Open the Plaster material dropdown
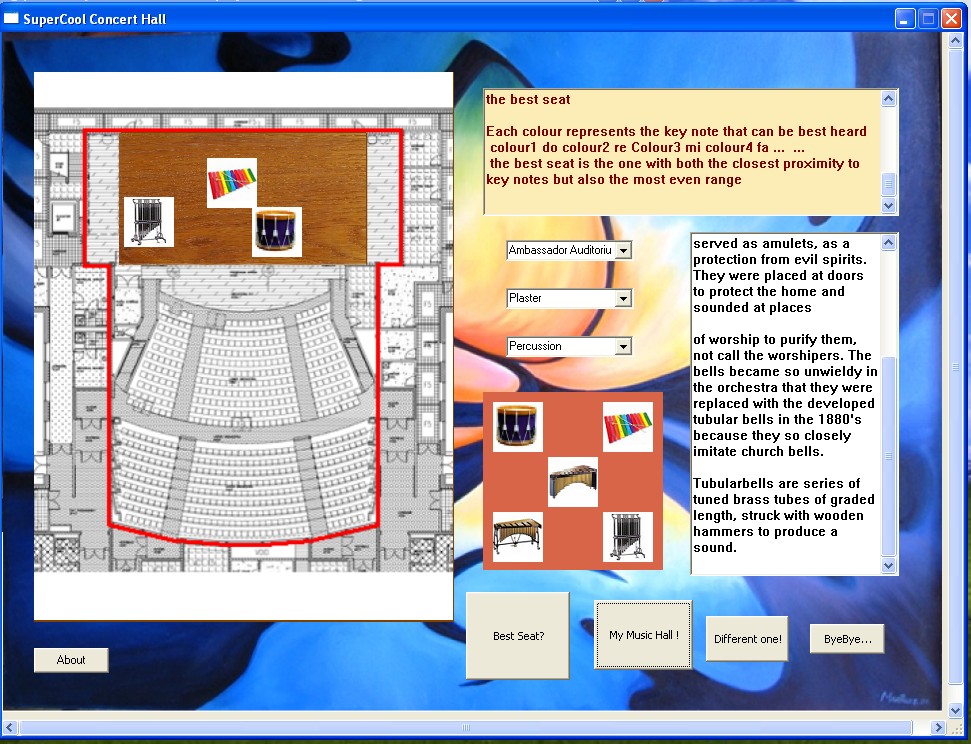 [x=624, y=299]
